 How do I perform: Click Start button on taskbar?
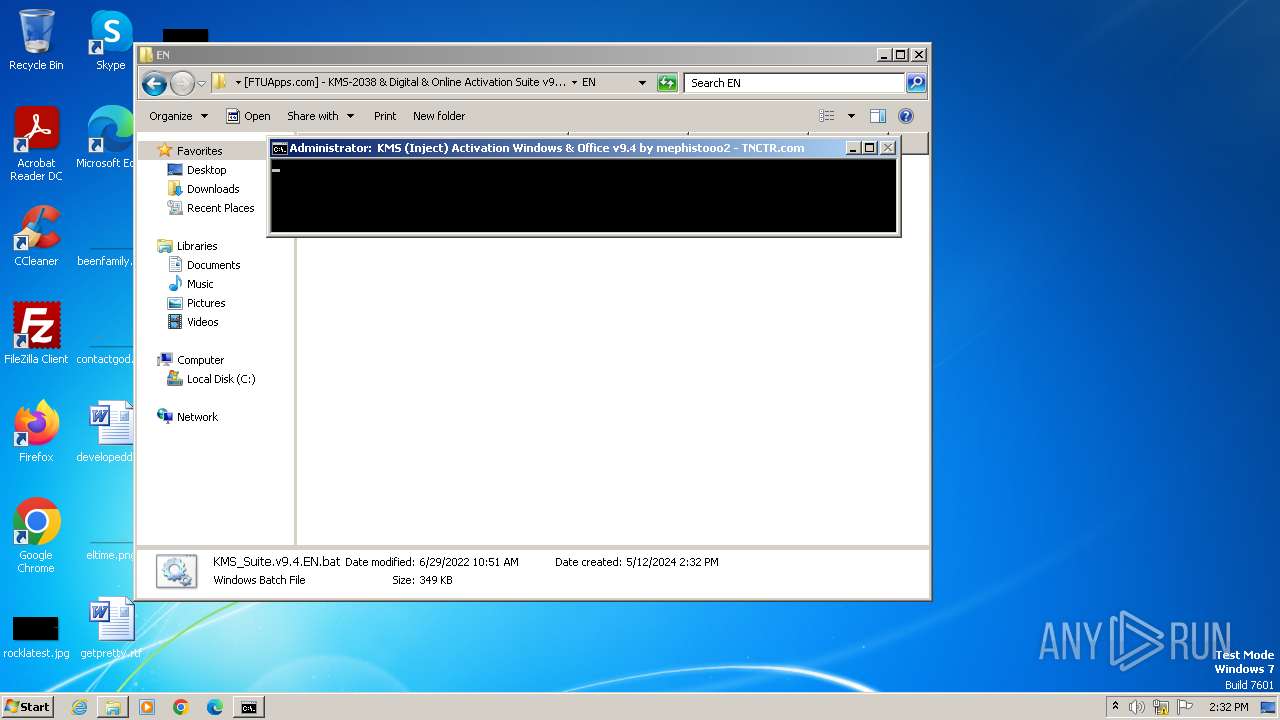28,707
